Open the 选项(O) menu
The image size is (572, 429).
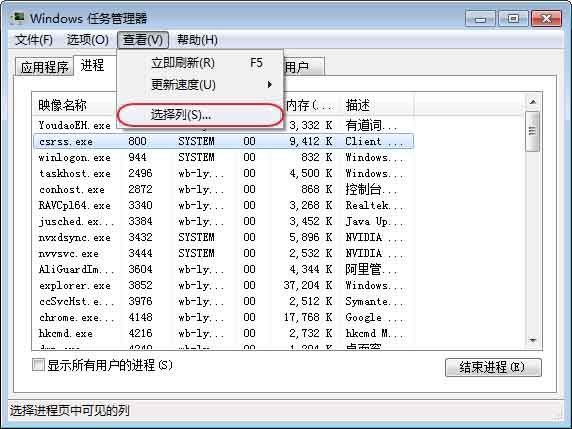pyautogui.click(x=88, y=40)
